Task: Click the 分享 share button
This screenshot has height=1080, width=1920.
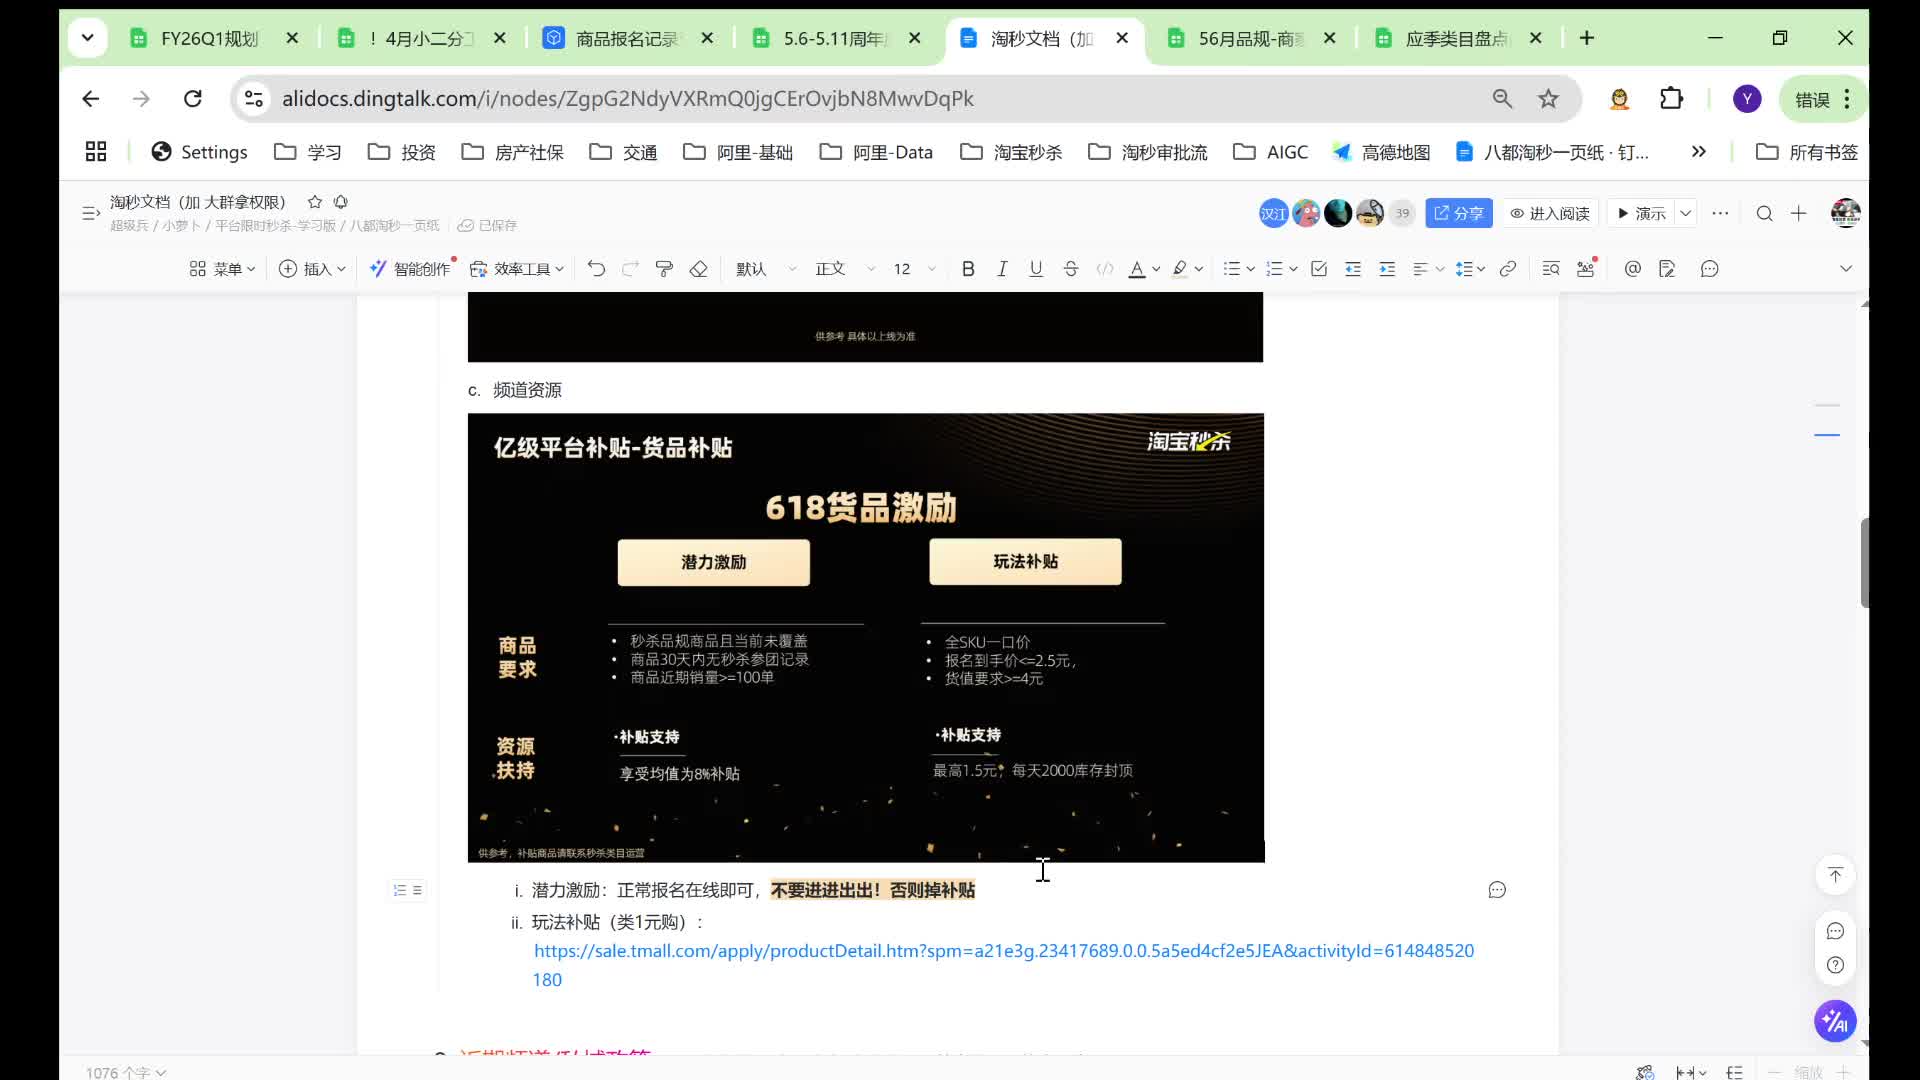Action: pos(1458,213)
